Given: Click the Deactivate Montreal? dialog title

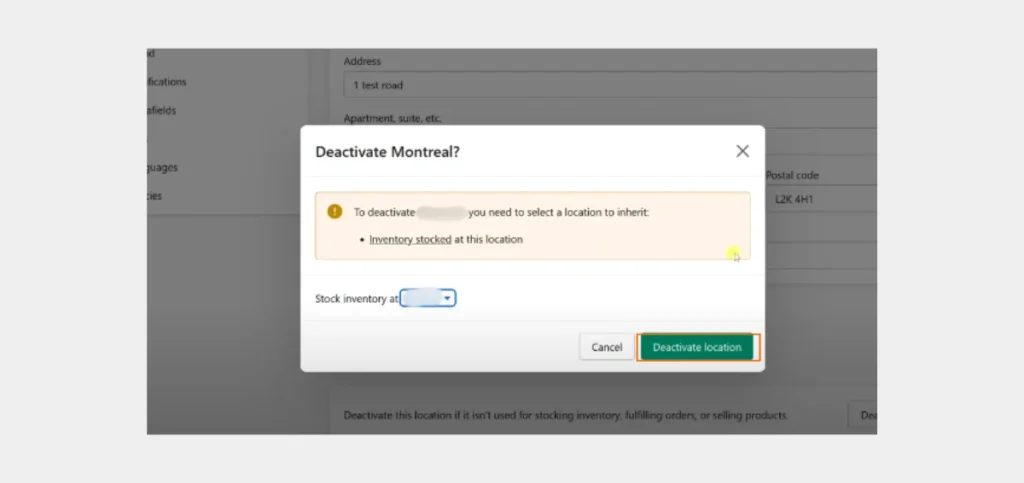Looking at the screenshot, I should pyautogui.click(x=388, y=152).
